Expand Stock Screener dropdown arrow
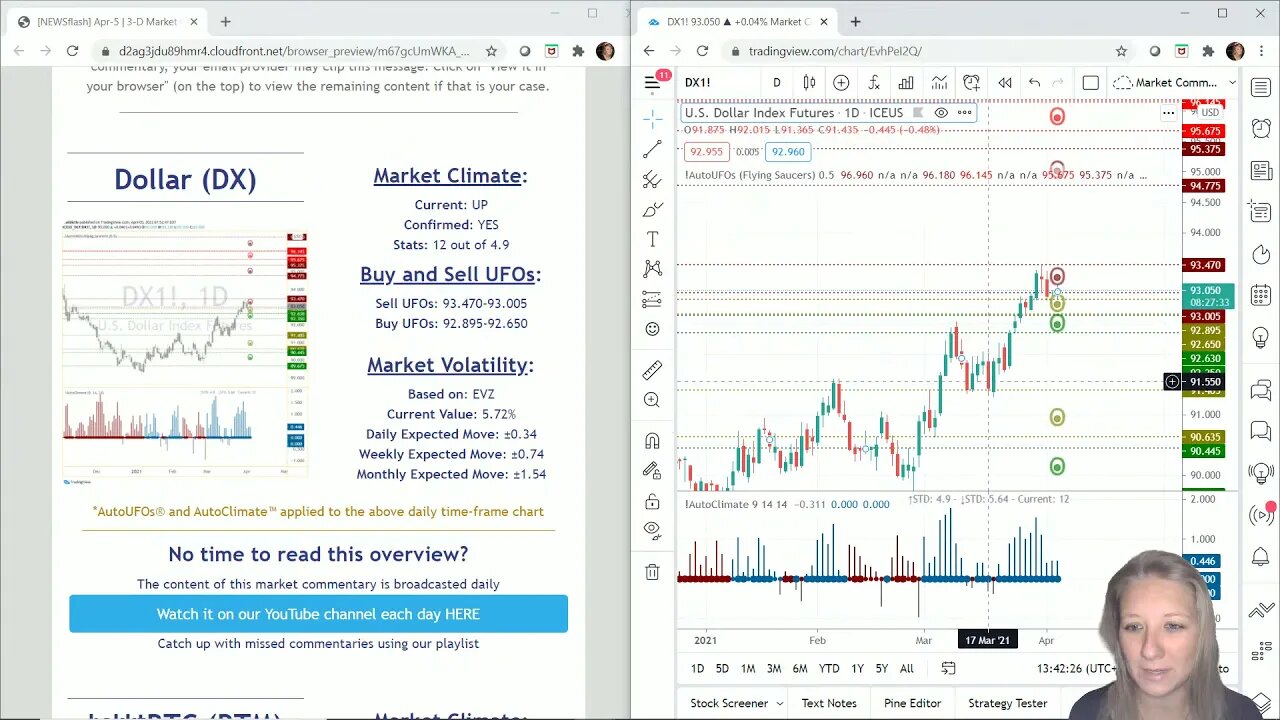 tap(780, 703)
